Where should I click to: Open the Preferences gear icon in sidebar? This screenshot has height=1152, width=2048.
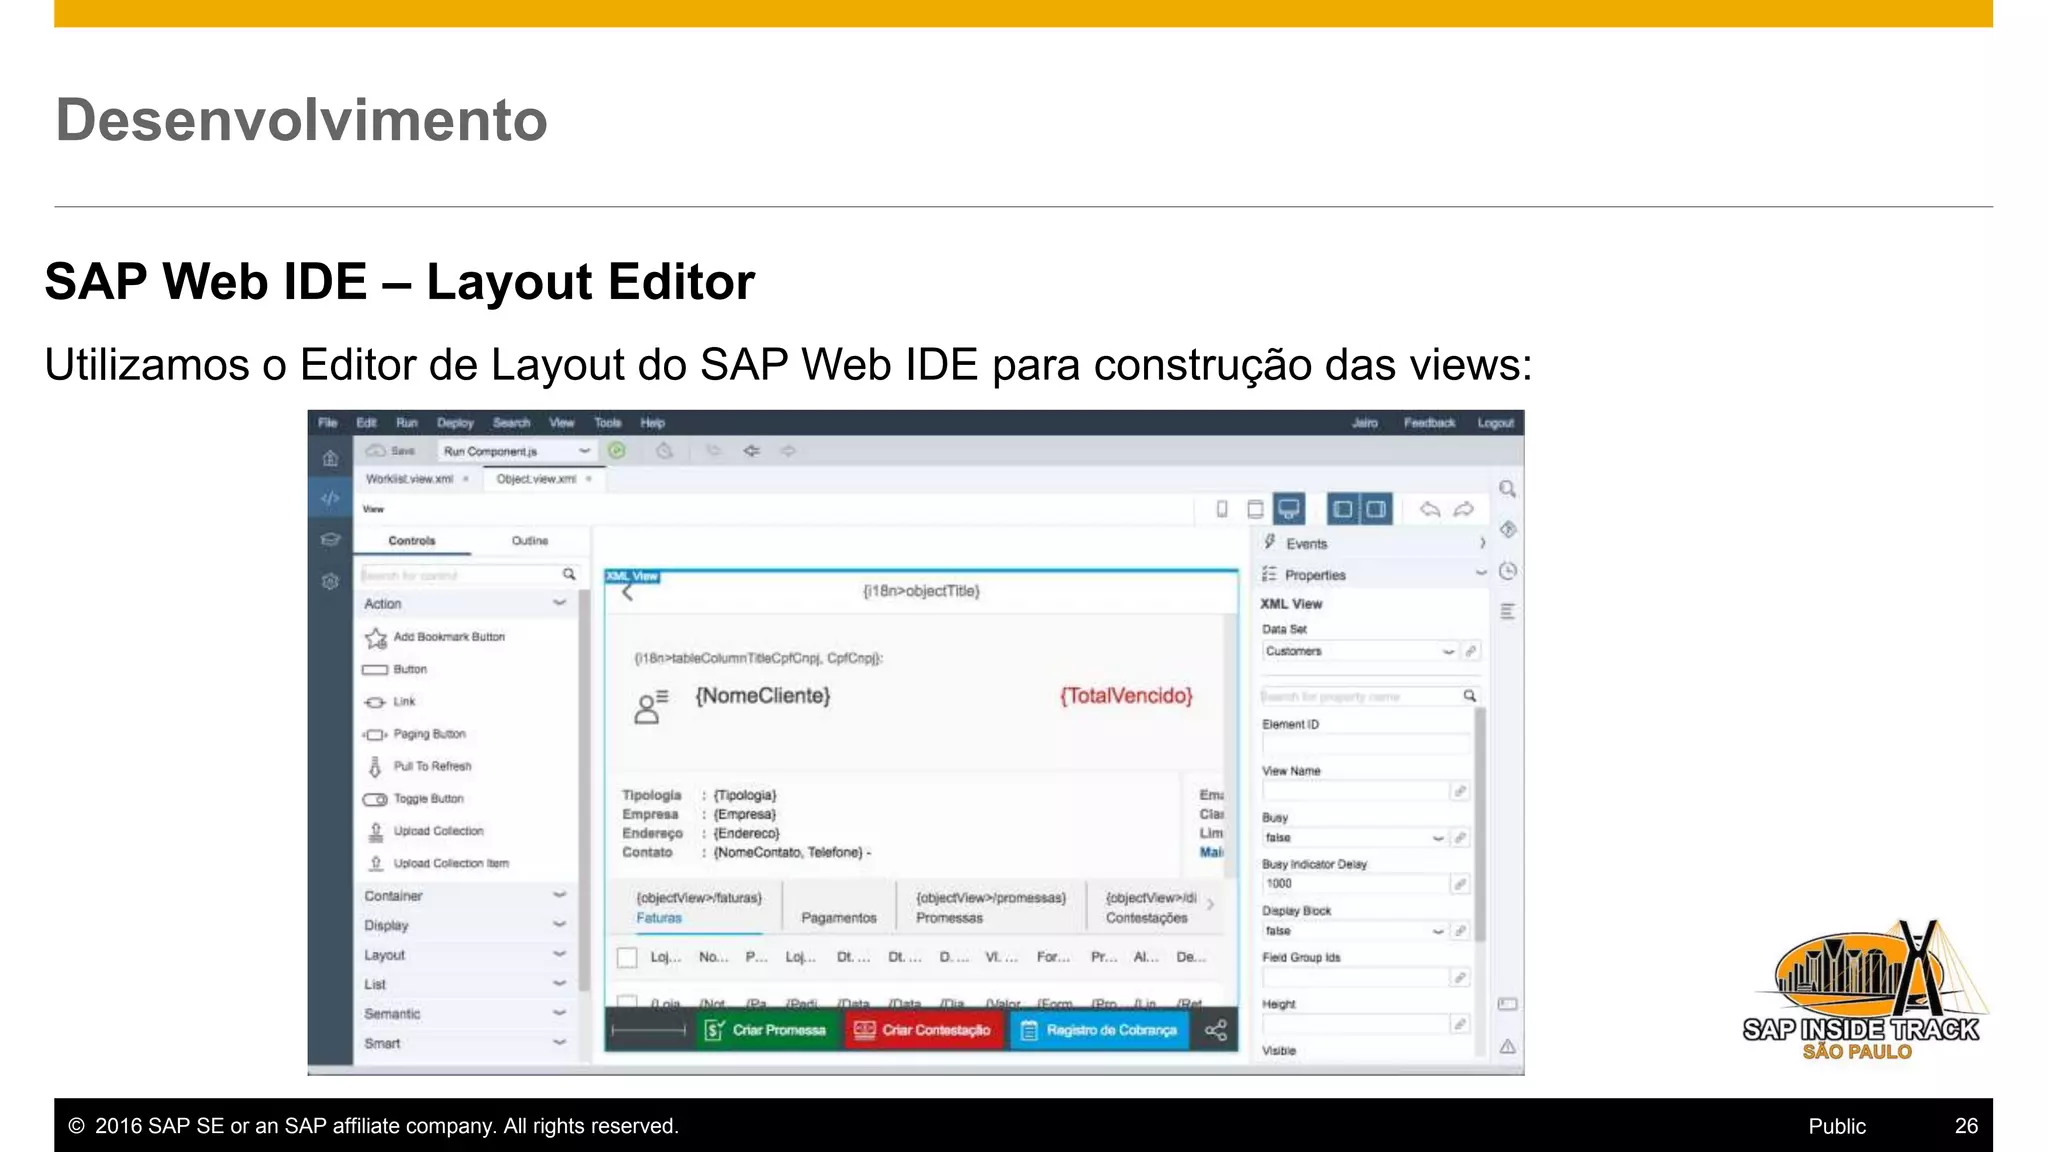click(330, 581)
